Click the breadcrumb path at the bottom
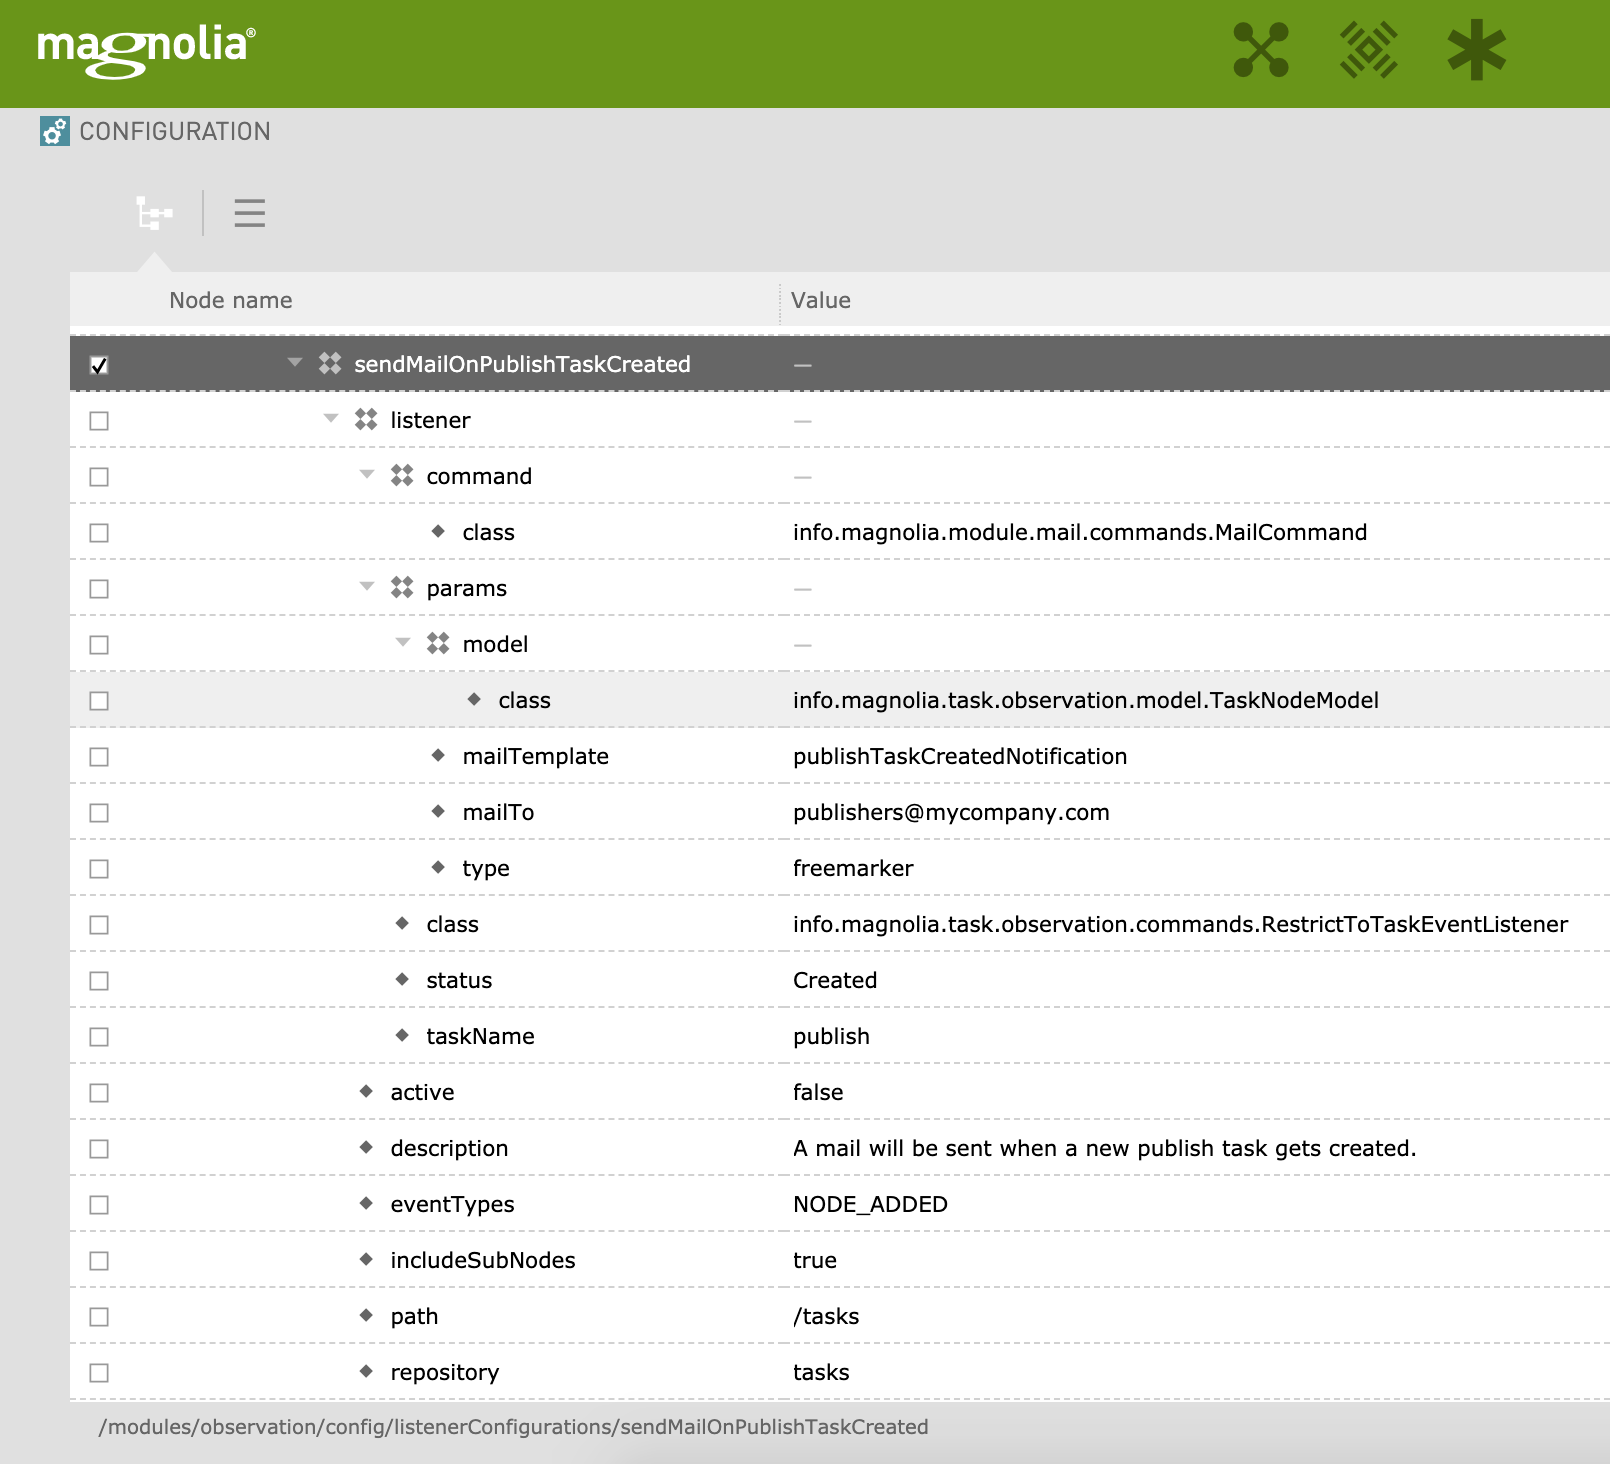Image resolution: width=1610 pixels, height=1464 pixels. pos(513,1428)
